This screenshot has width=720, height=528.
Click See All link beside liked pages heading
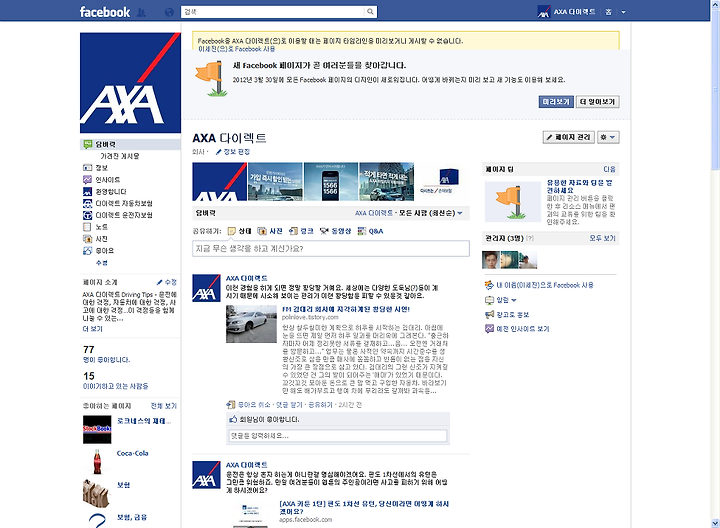pyautogui.click(x=164, y=406)
